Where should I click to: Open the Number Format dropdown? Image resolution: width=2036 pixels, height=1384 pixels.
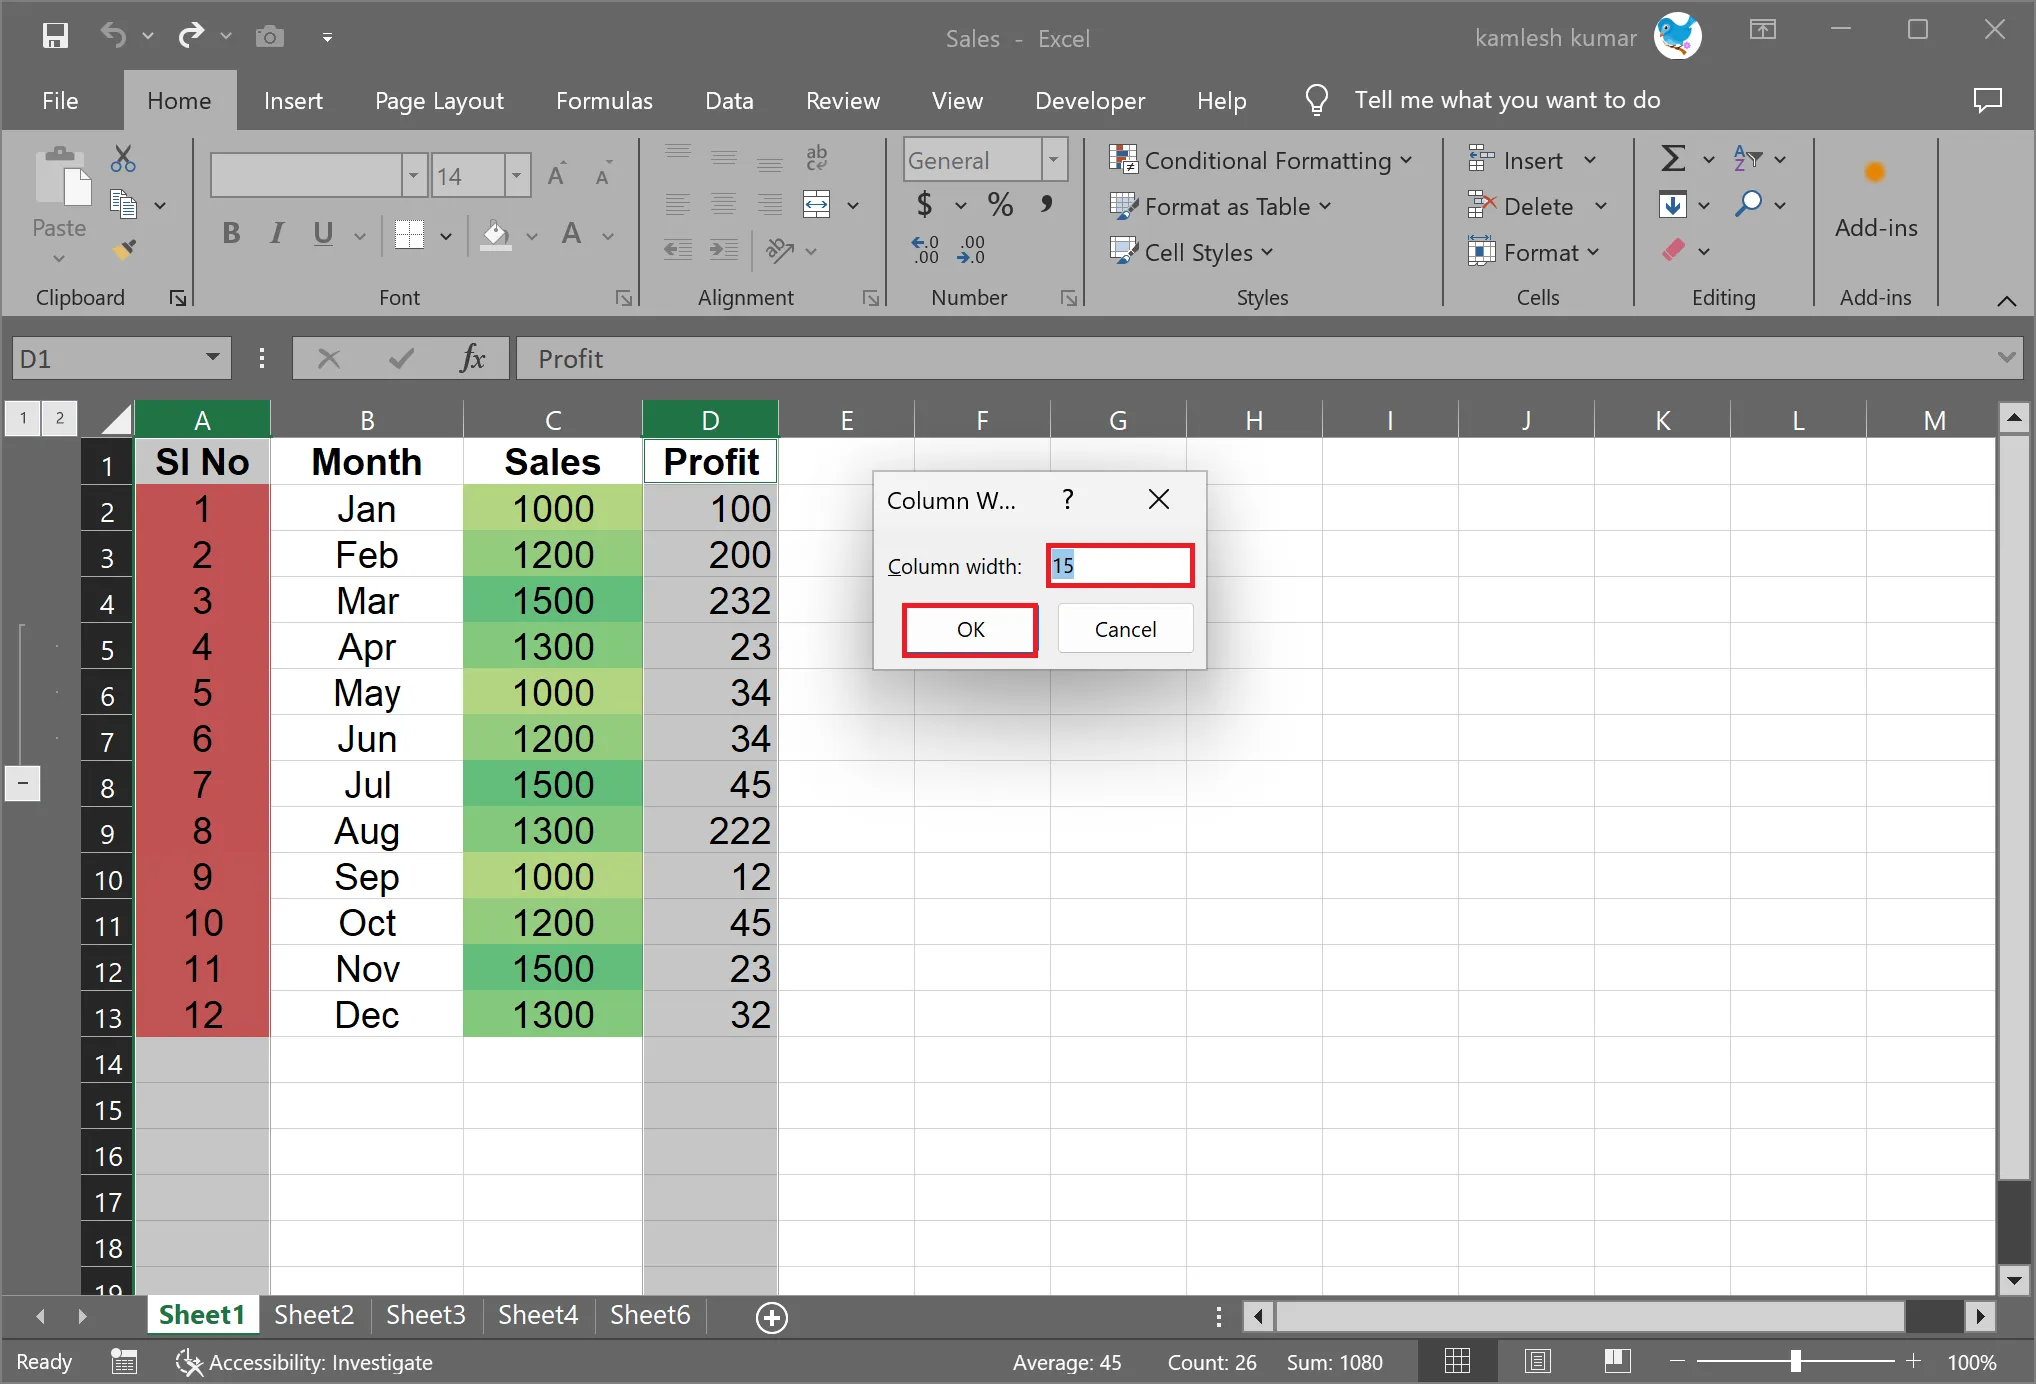pyautogui.click(x=1052, y=159)
